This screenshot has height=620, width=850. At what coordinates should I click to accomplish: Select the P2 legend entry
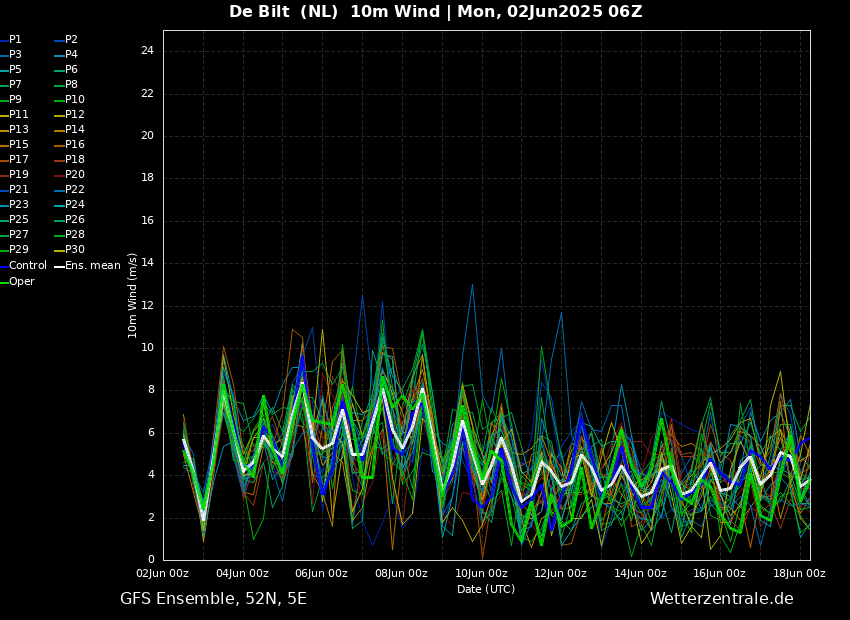71,40
